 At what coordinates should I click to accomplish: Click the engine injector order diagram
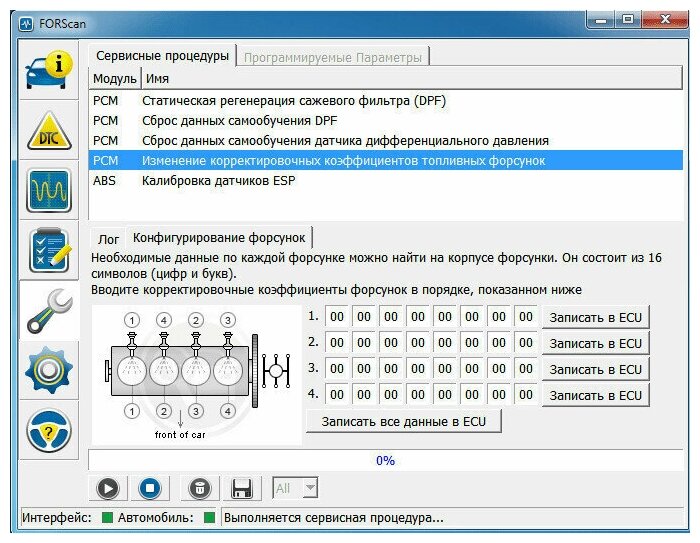coord(197,375)
